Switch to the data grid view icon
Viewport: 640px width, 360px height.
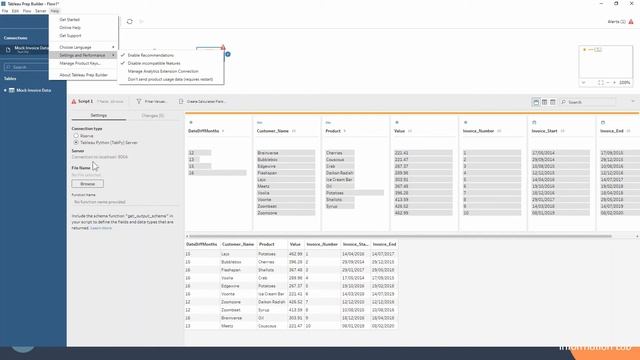[544, 102]
